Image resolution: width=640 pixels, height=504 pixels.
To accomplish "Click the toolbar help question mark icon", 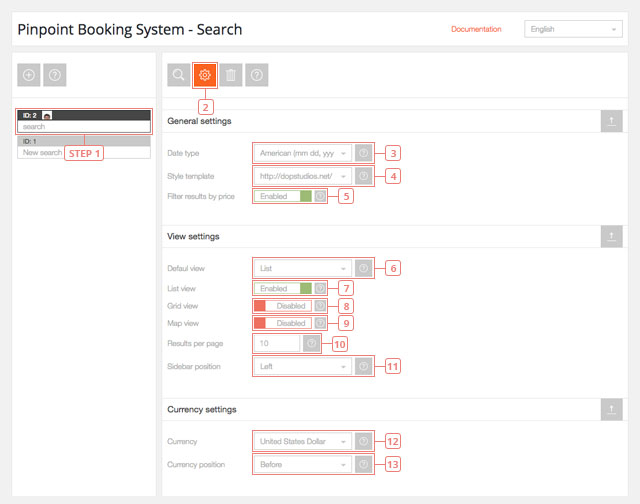I will pos(257,75).
